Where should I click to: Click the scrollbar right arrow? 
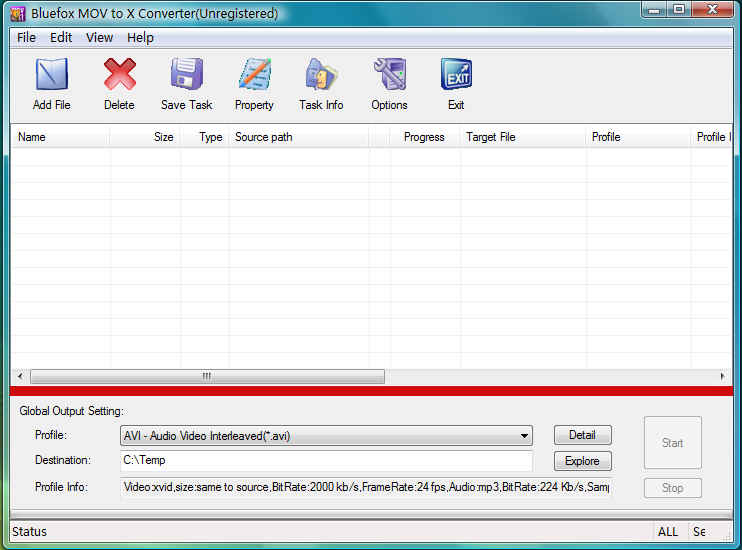click(722, 376)
